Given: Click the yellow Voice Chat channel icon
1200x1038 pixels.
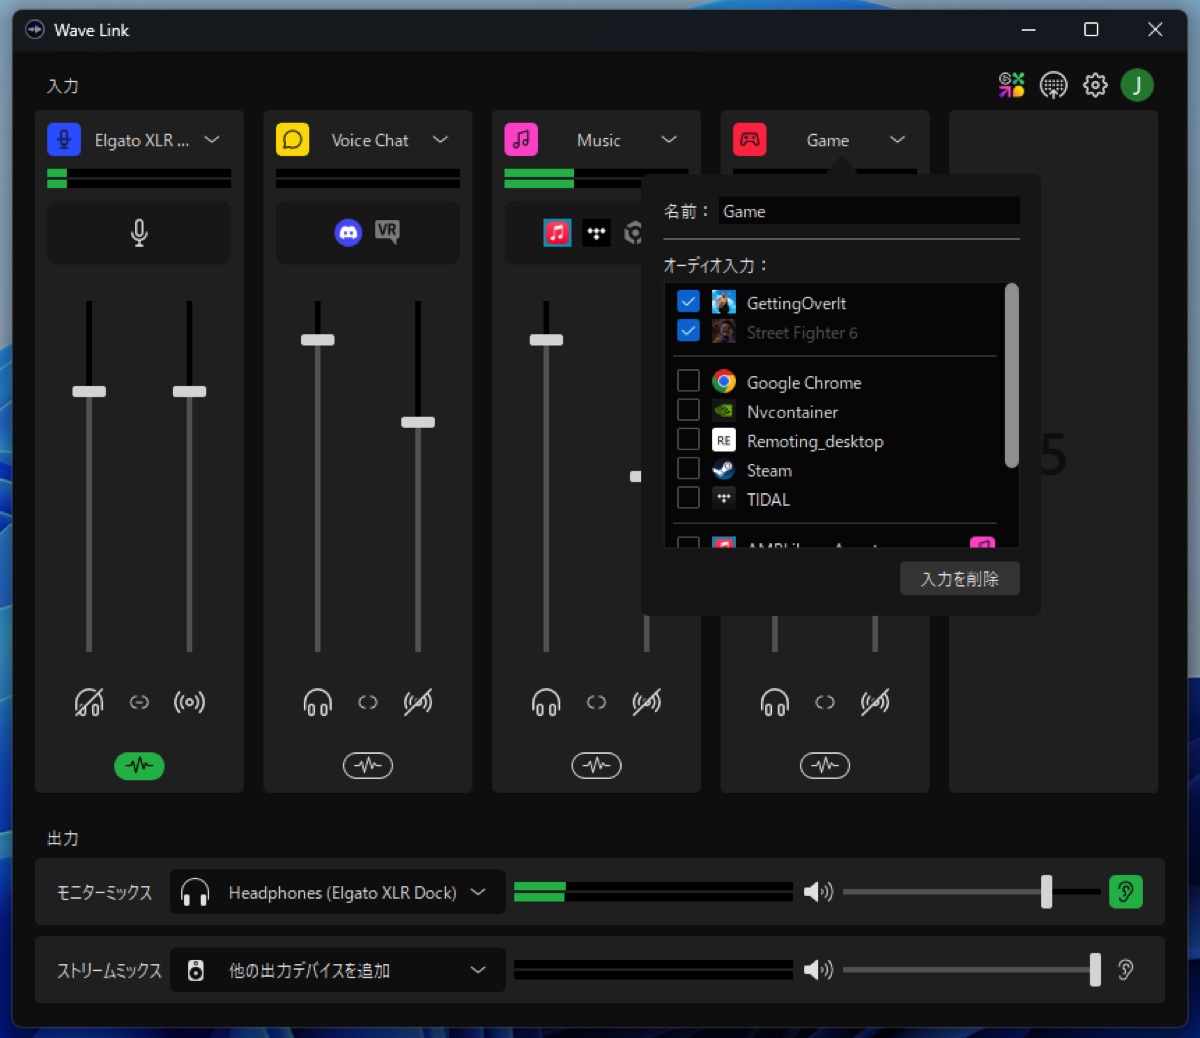Looking at the screenshot, I should 292,140.
